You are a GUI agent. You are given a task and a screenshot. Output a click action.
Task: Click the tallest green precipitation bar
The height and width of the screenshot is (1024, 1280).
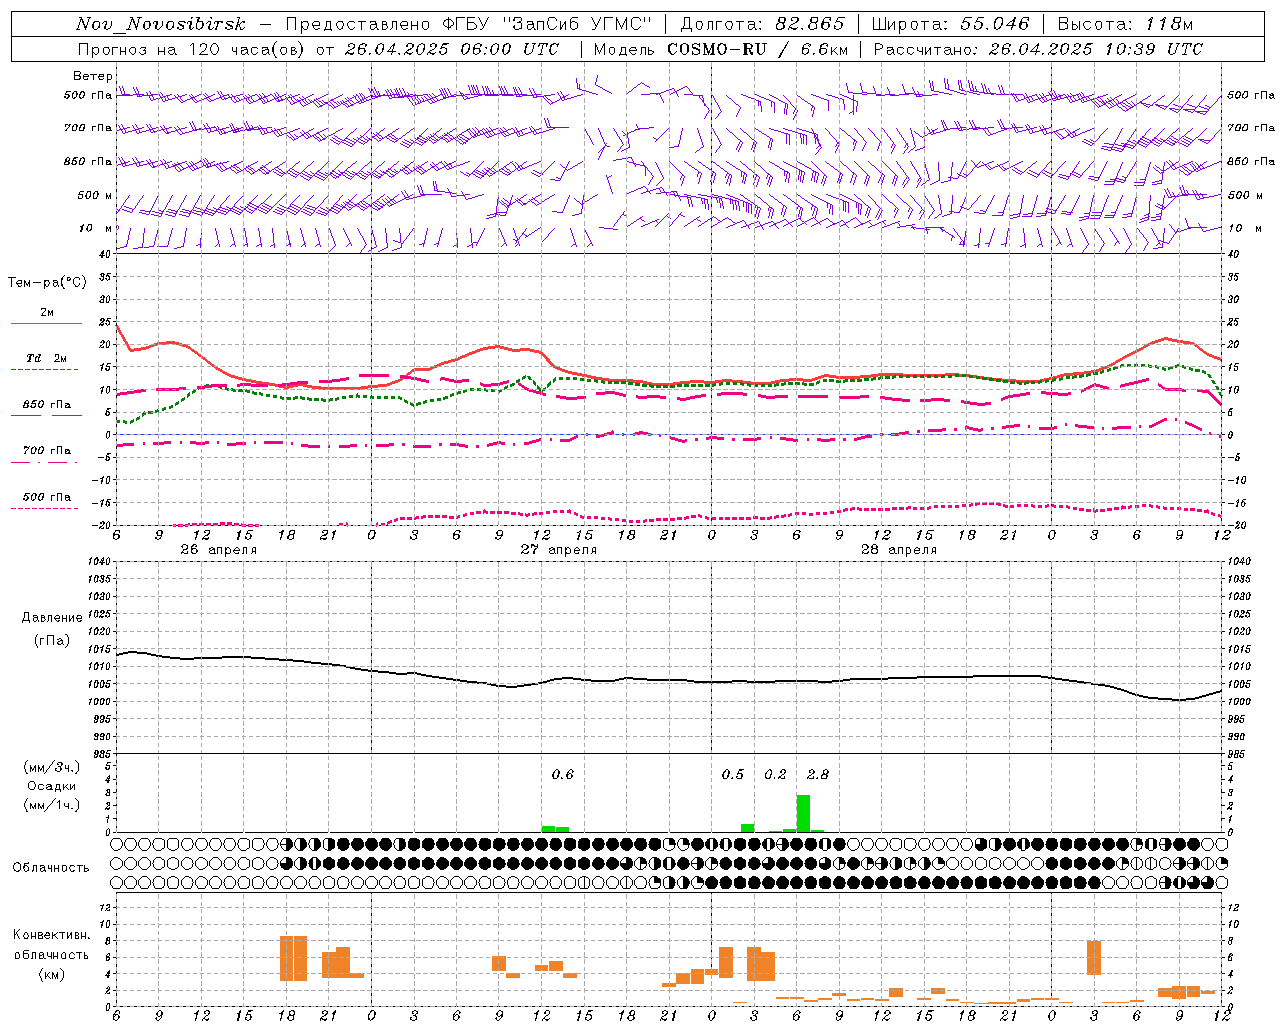tap(803, 813)
